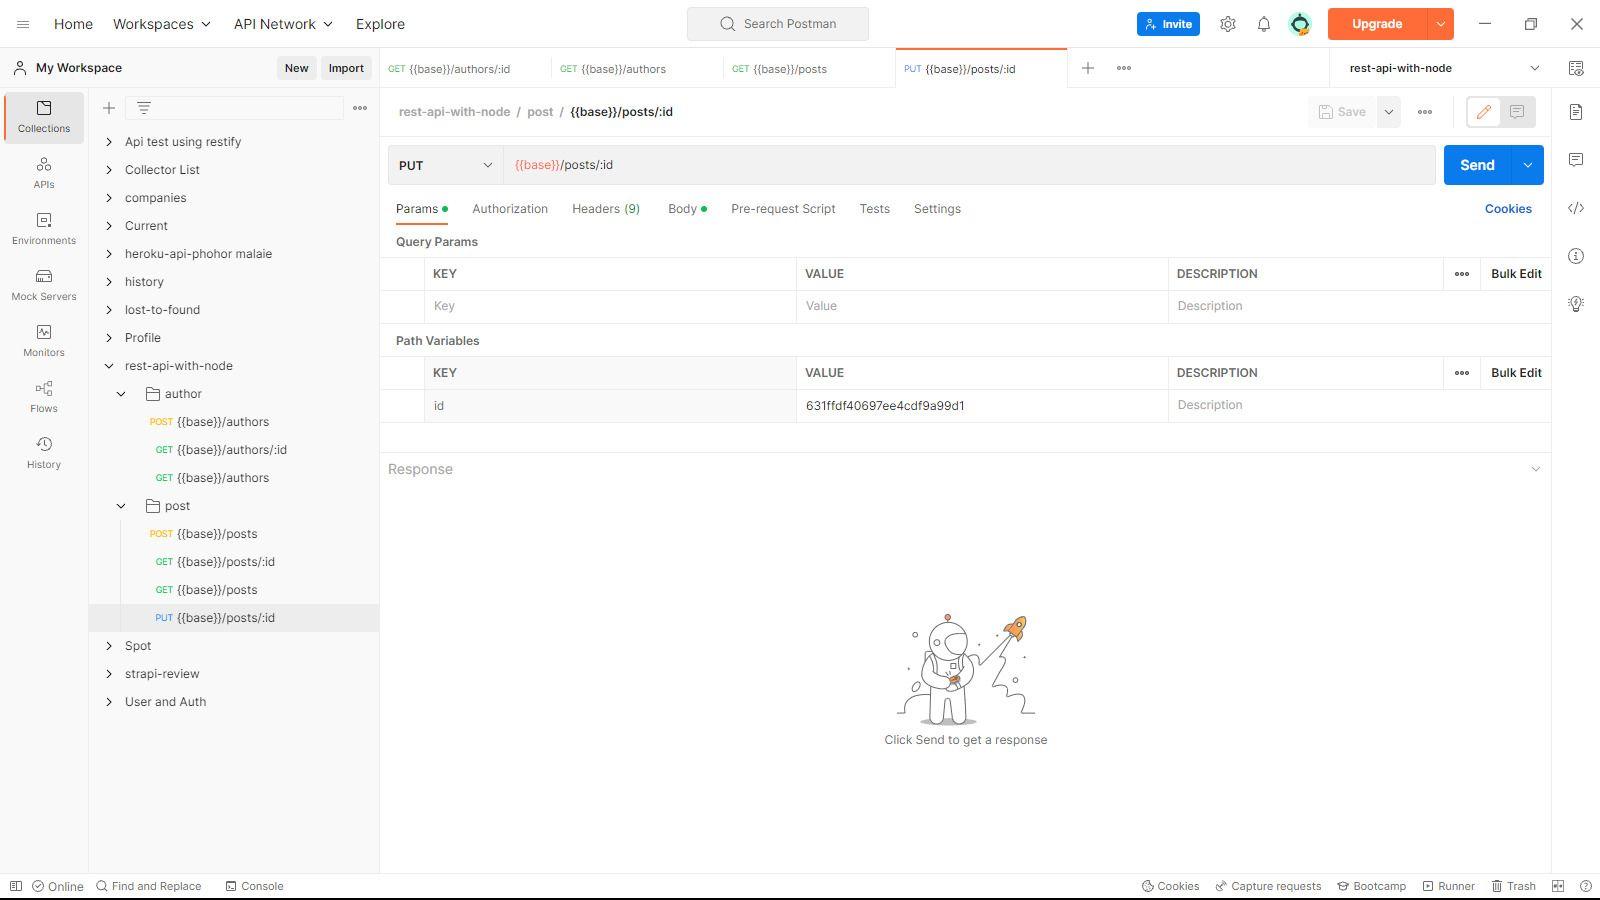The width and height of the screenshot is (1600, 900).
Task: Open the notifications bell
Action: pyautogui.click(x=1264, y=24)
